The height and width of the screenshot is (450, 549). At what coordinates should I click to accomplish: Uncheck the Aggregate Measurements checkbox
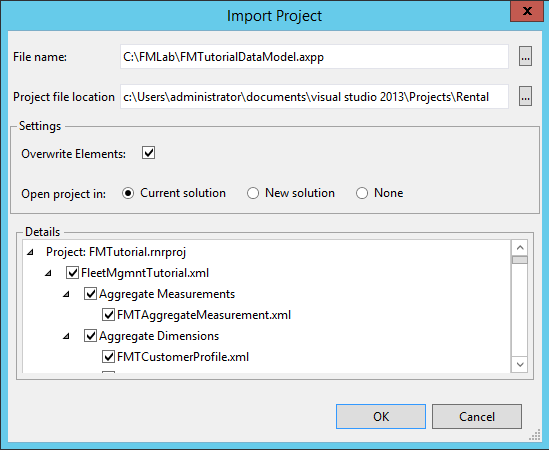pyautogui.click(x=90, y=294)
